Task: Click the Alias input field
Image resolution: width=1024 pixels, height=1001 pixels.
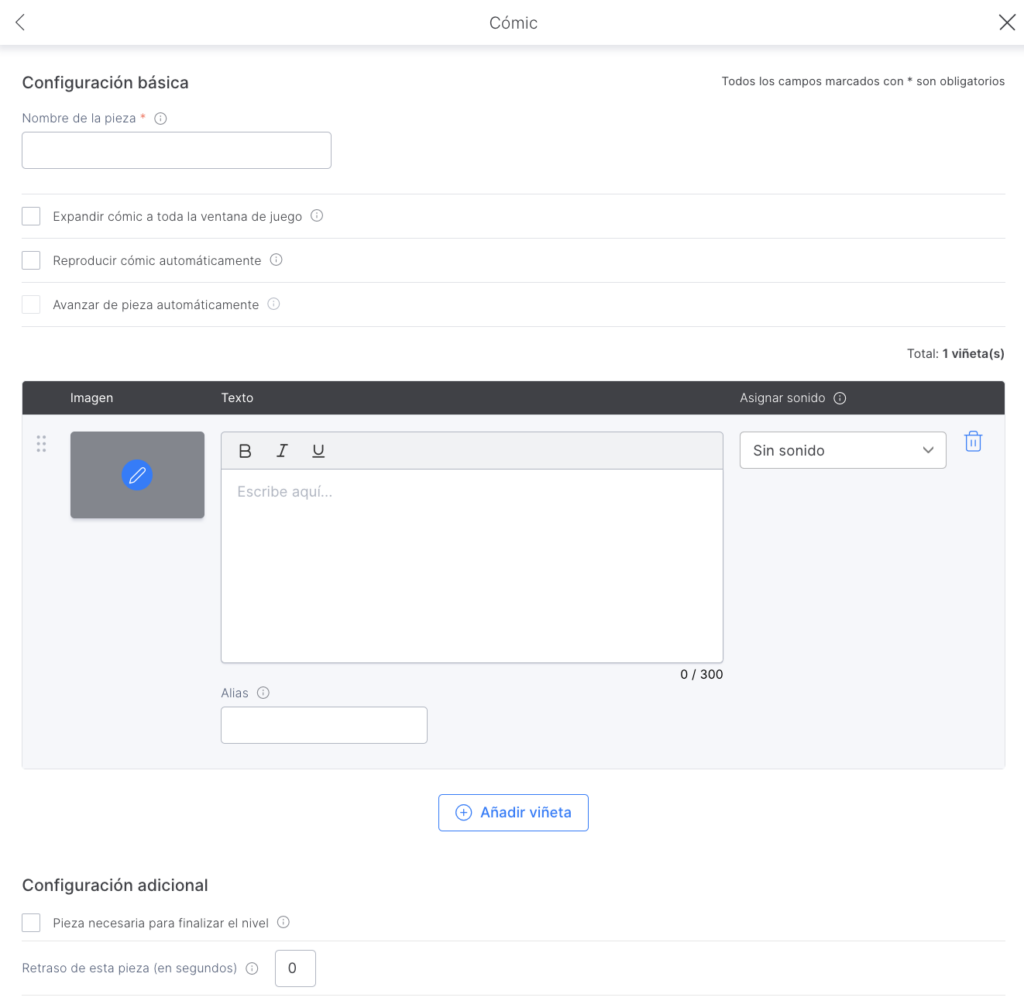Action: pyautogui.click(x=323, y=725)
